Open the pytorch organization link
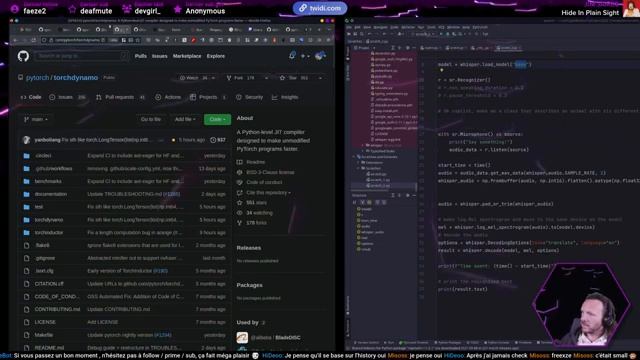640x360 pixels. [38, 78]
